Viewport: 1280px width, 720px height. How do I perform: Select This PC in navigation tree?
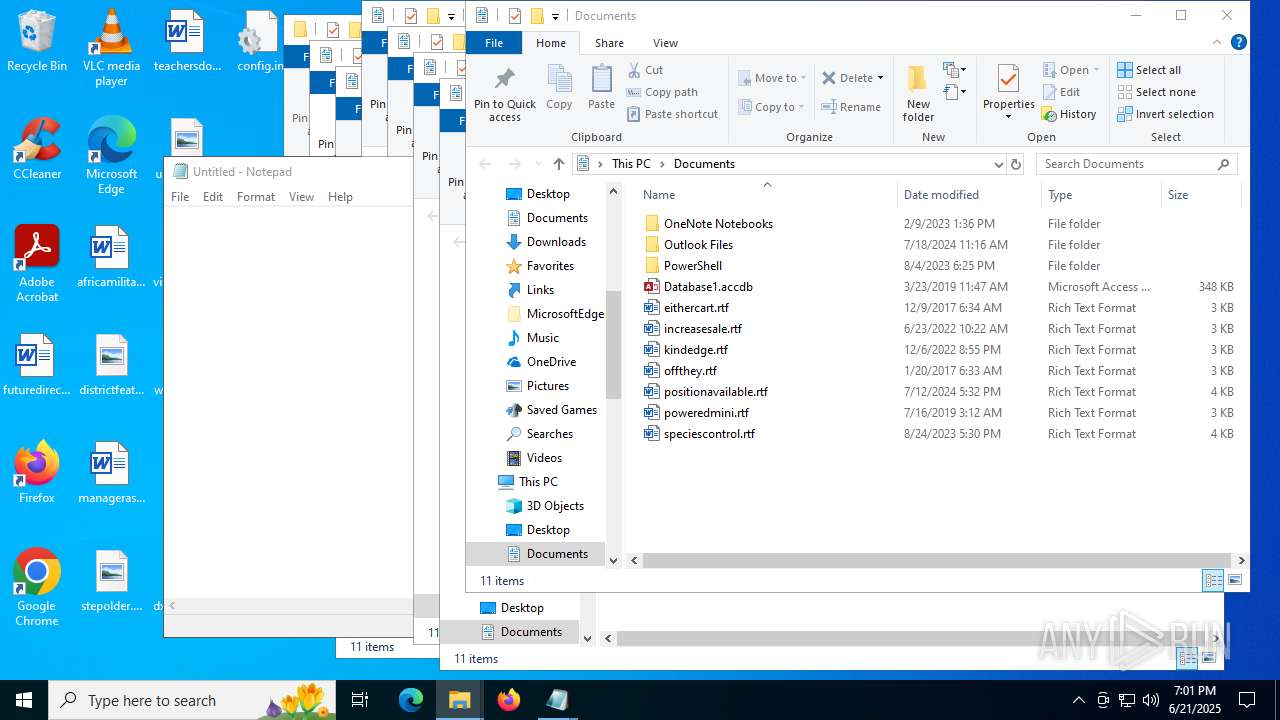[x=538, y=482]
